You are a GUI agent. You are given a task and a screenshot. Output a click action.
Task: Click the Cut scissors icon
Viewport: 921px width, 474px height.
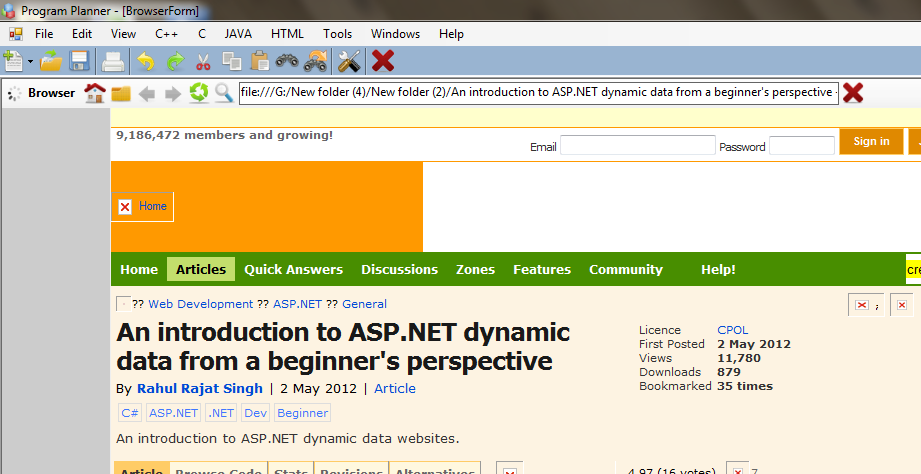tap(203, 62)
